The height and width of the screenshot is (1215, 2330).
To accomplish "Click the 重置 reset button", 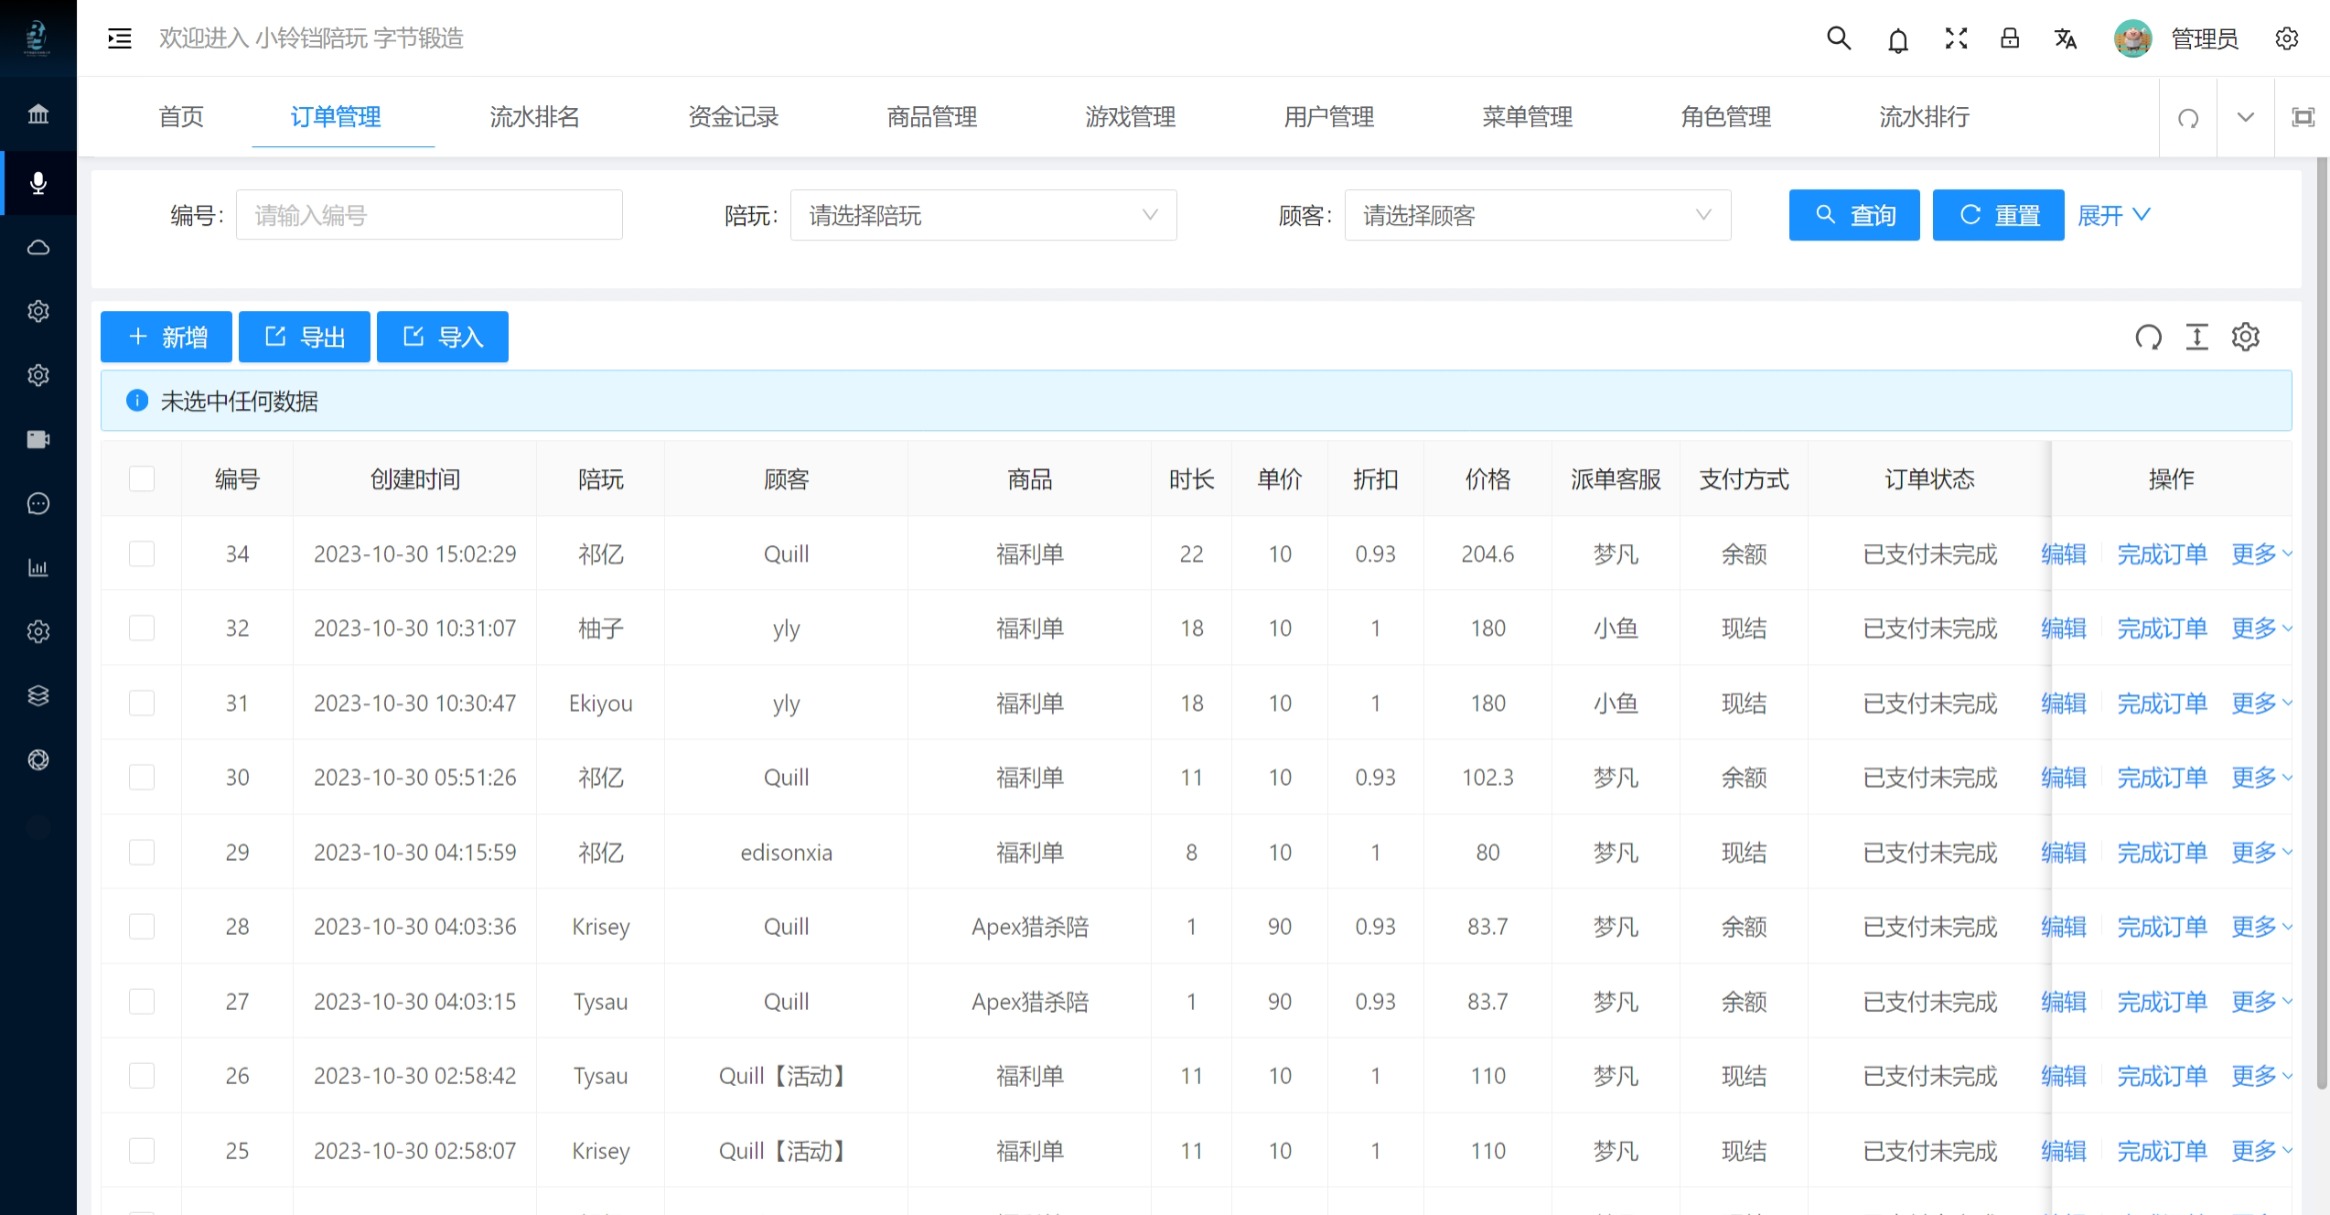I will click(x=1998, y=215).
